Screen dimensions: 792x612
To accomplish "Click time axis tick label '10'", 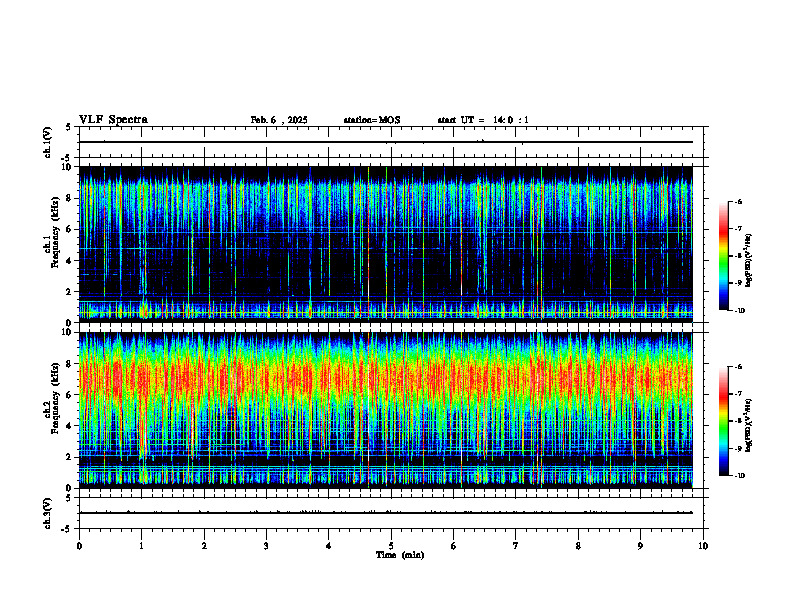I will click(x=703, y=546).
